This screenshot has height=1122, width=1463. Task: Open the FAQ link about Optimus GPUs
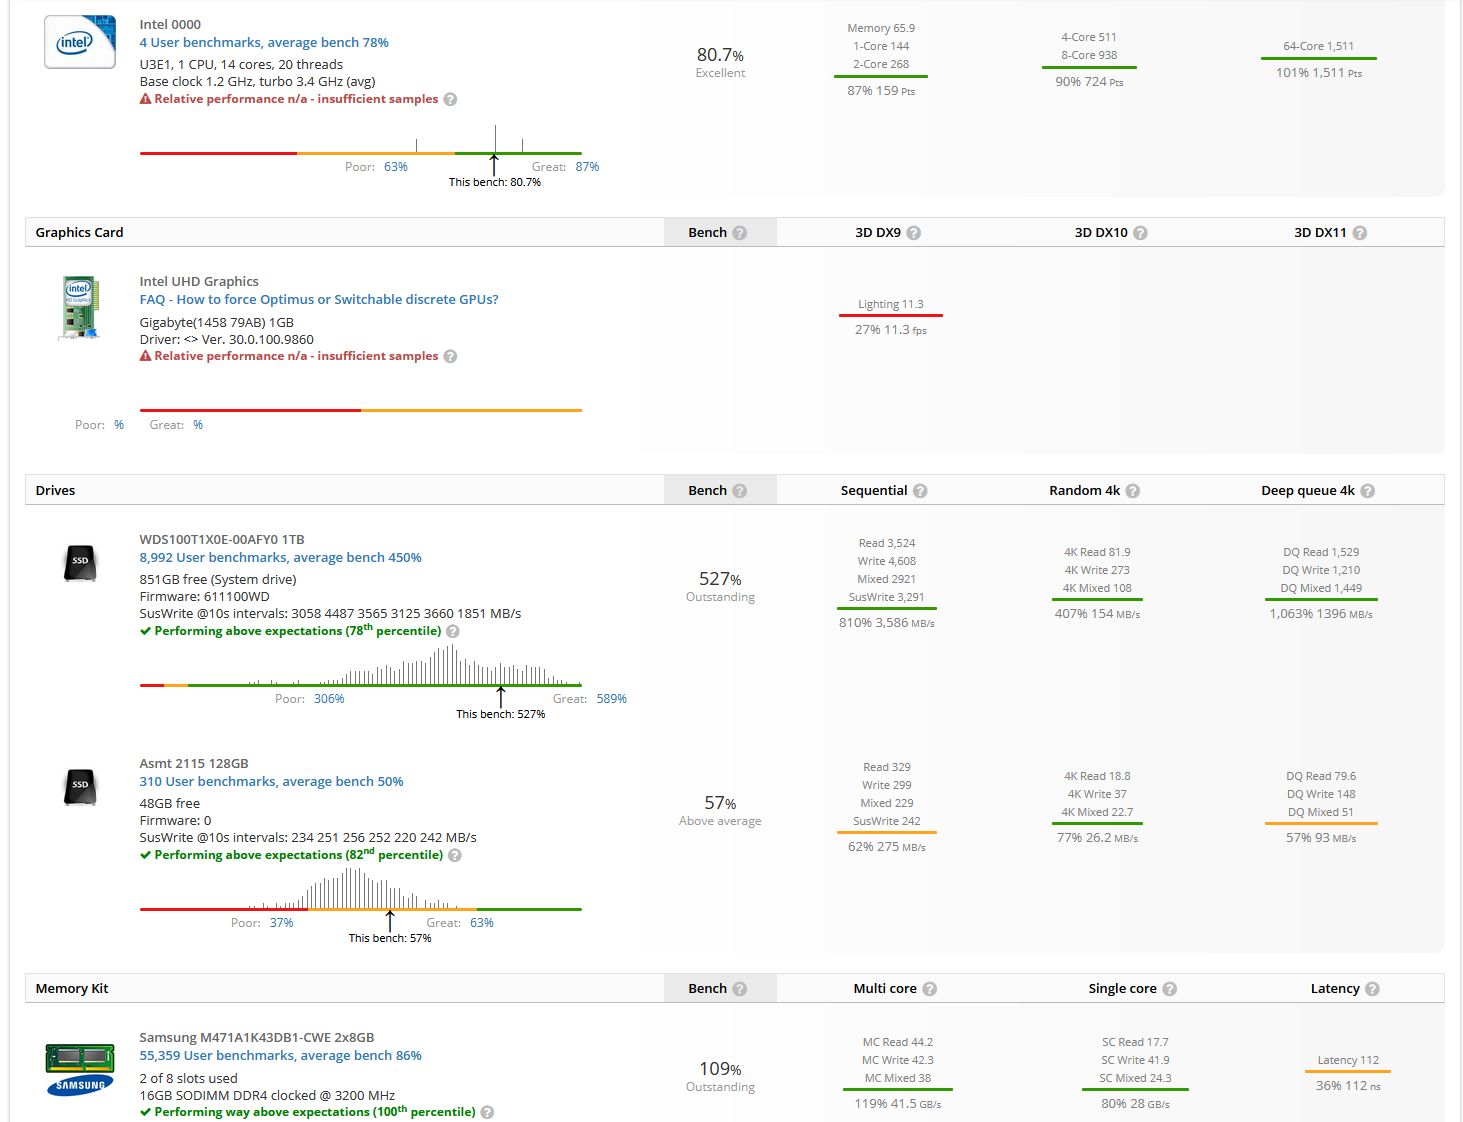coord(318,298)
